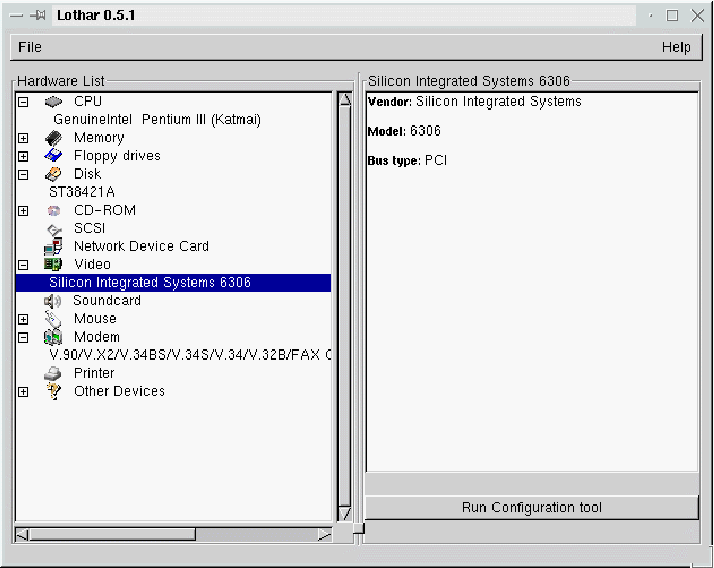Screen dimensions: 714x568
Task: Click the CPU chip icon
Action: [54, 102]
